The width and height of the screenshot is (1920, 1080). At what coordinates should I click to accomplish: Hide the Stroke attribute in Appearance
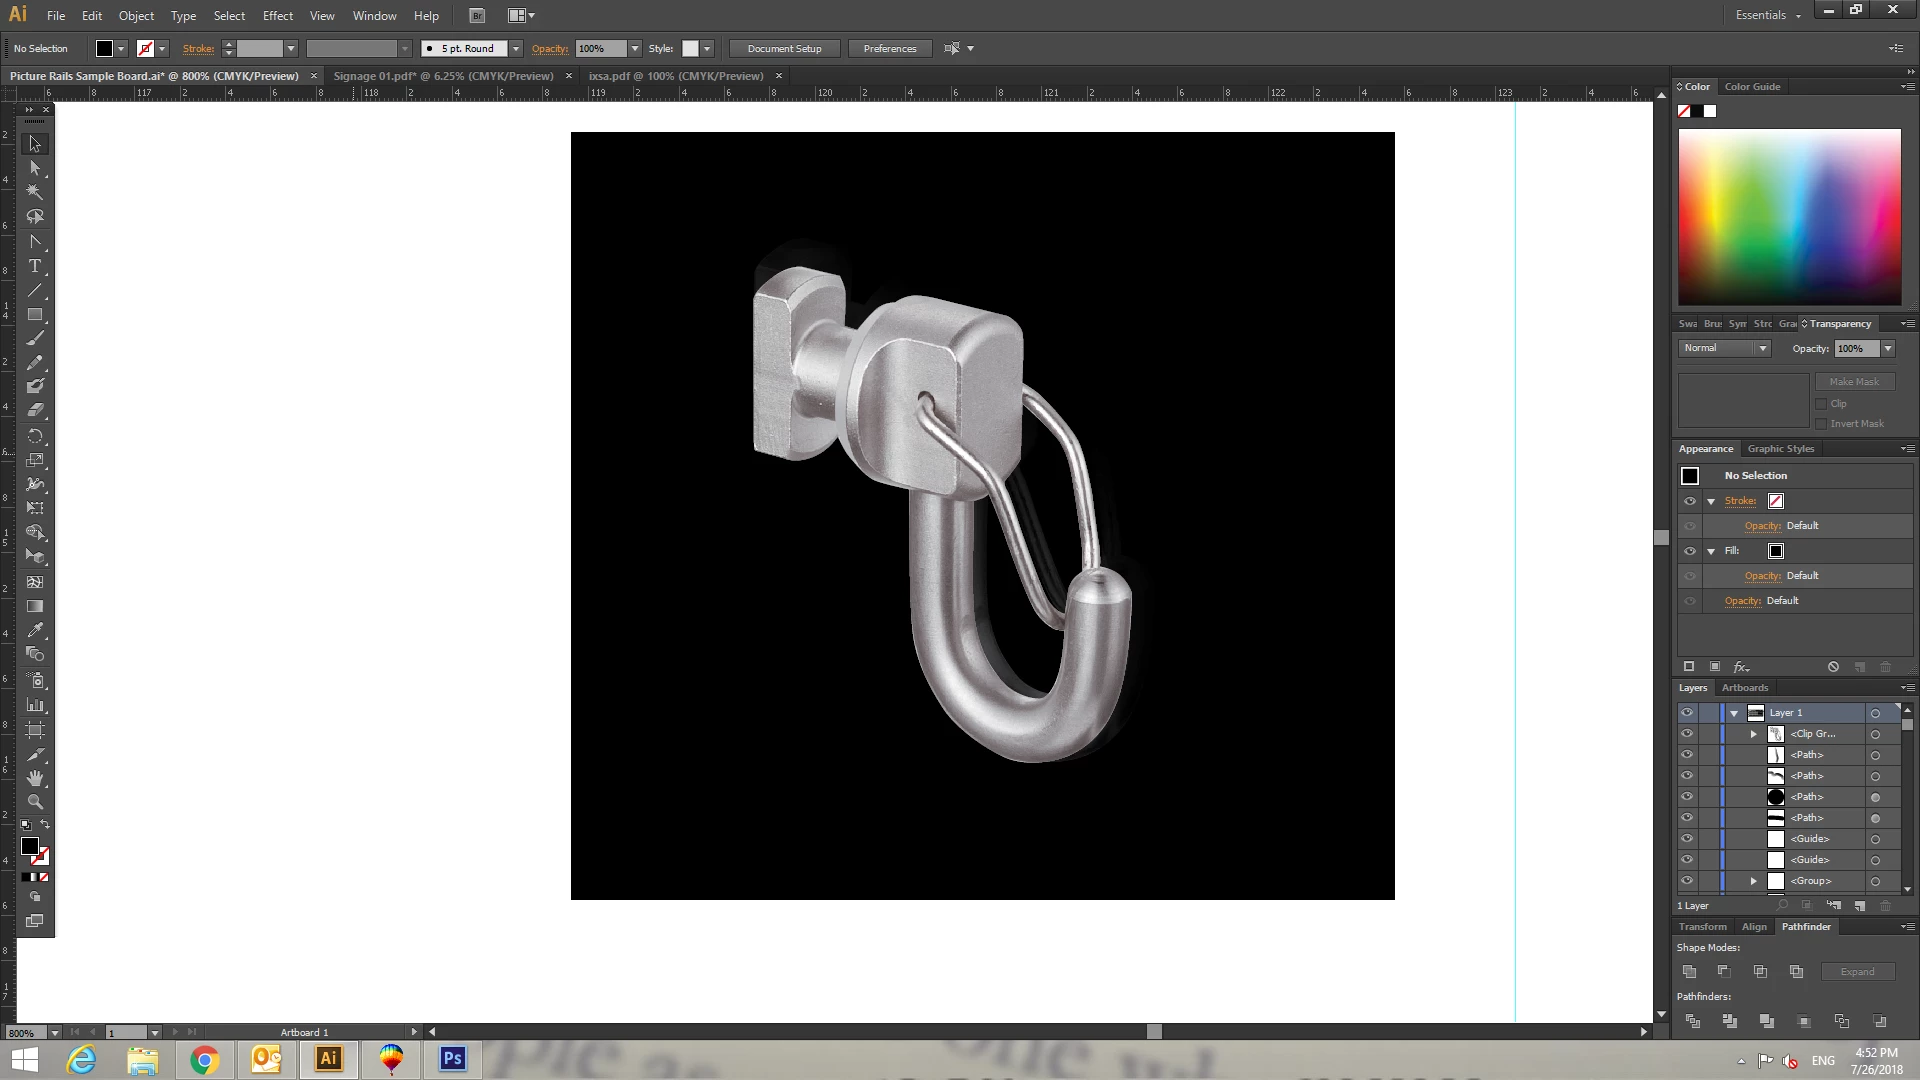tap(1690, 501)
